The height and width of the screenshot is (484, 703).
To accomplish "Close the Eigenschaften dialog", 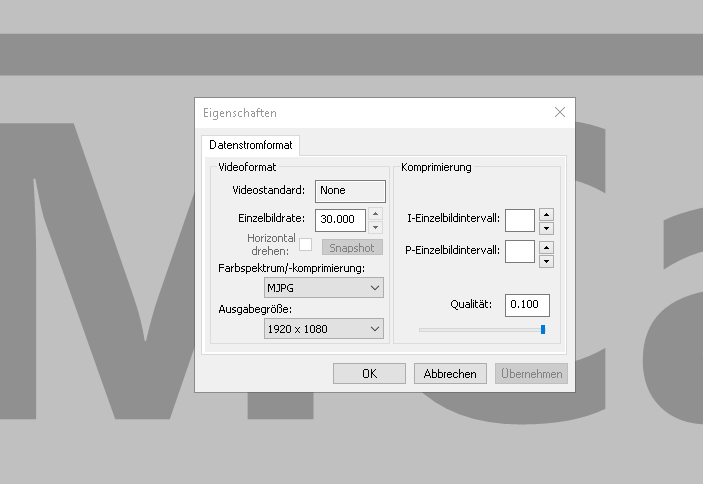I will point(560,112).
